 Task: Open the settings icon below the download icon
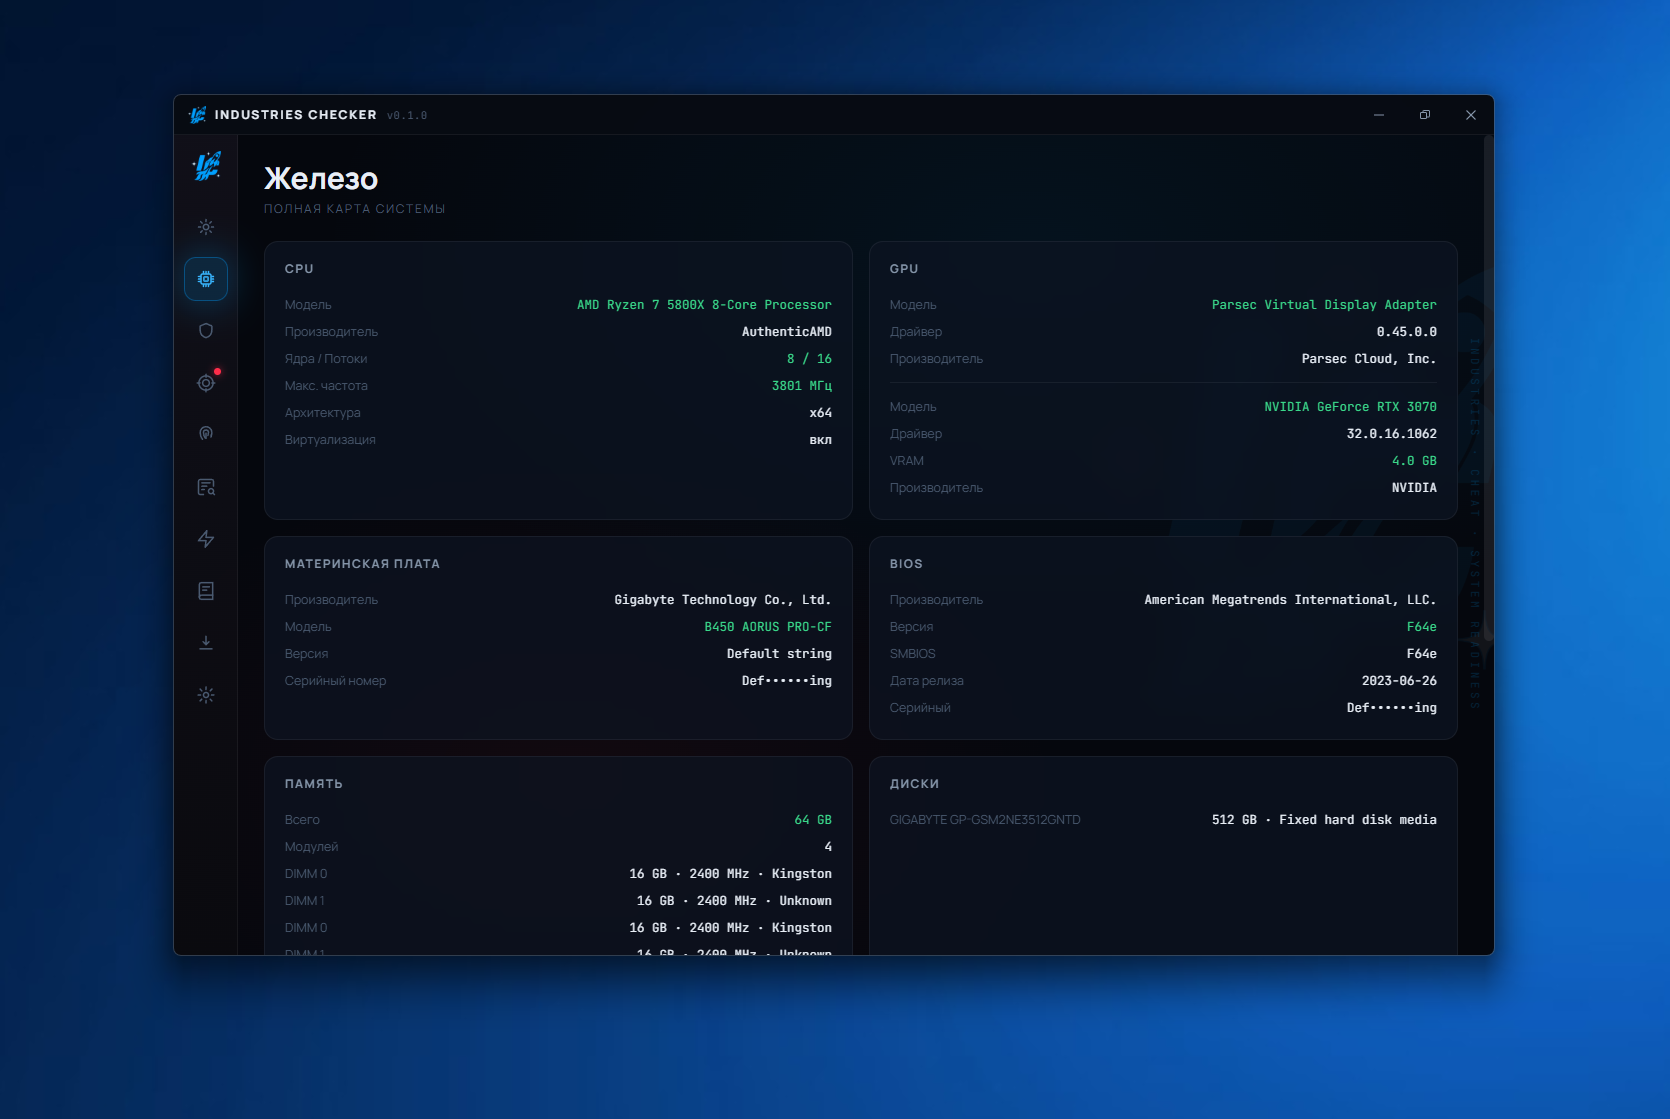point(206,695)
